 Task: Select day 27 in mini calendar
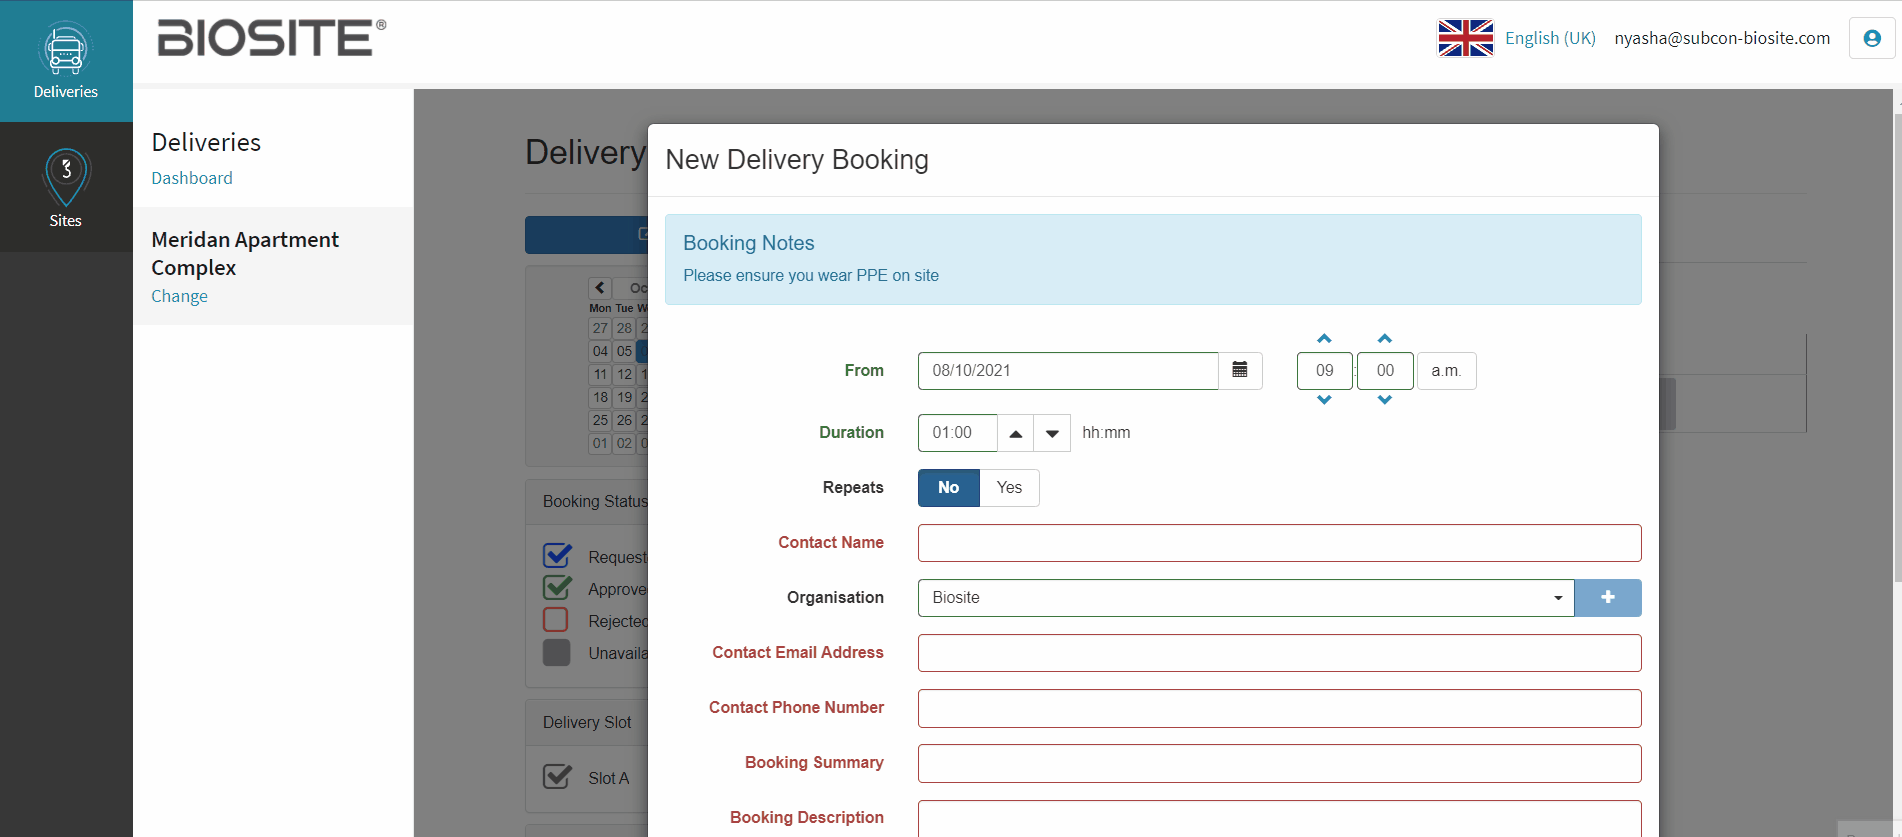(x=600, y=328)
